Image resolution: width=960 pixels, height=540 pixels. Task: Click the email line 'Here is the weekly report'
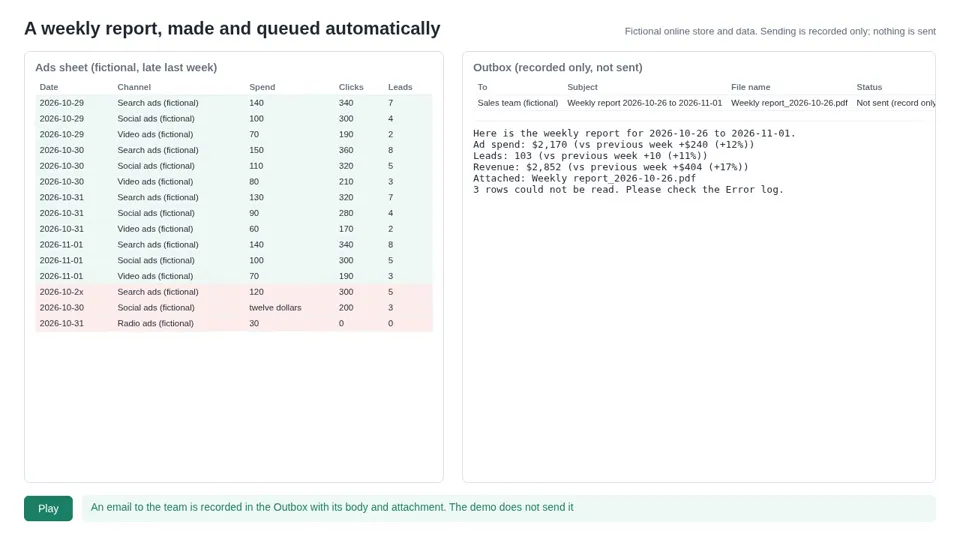click(x=634, y=133)
